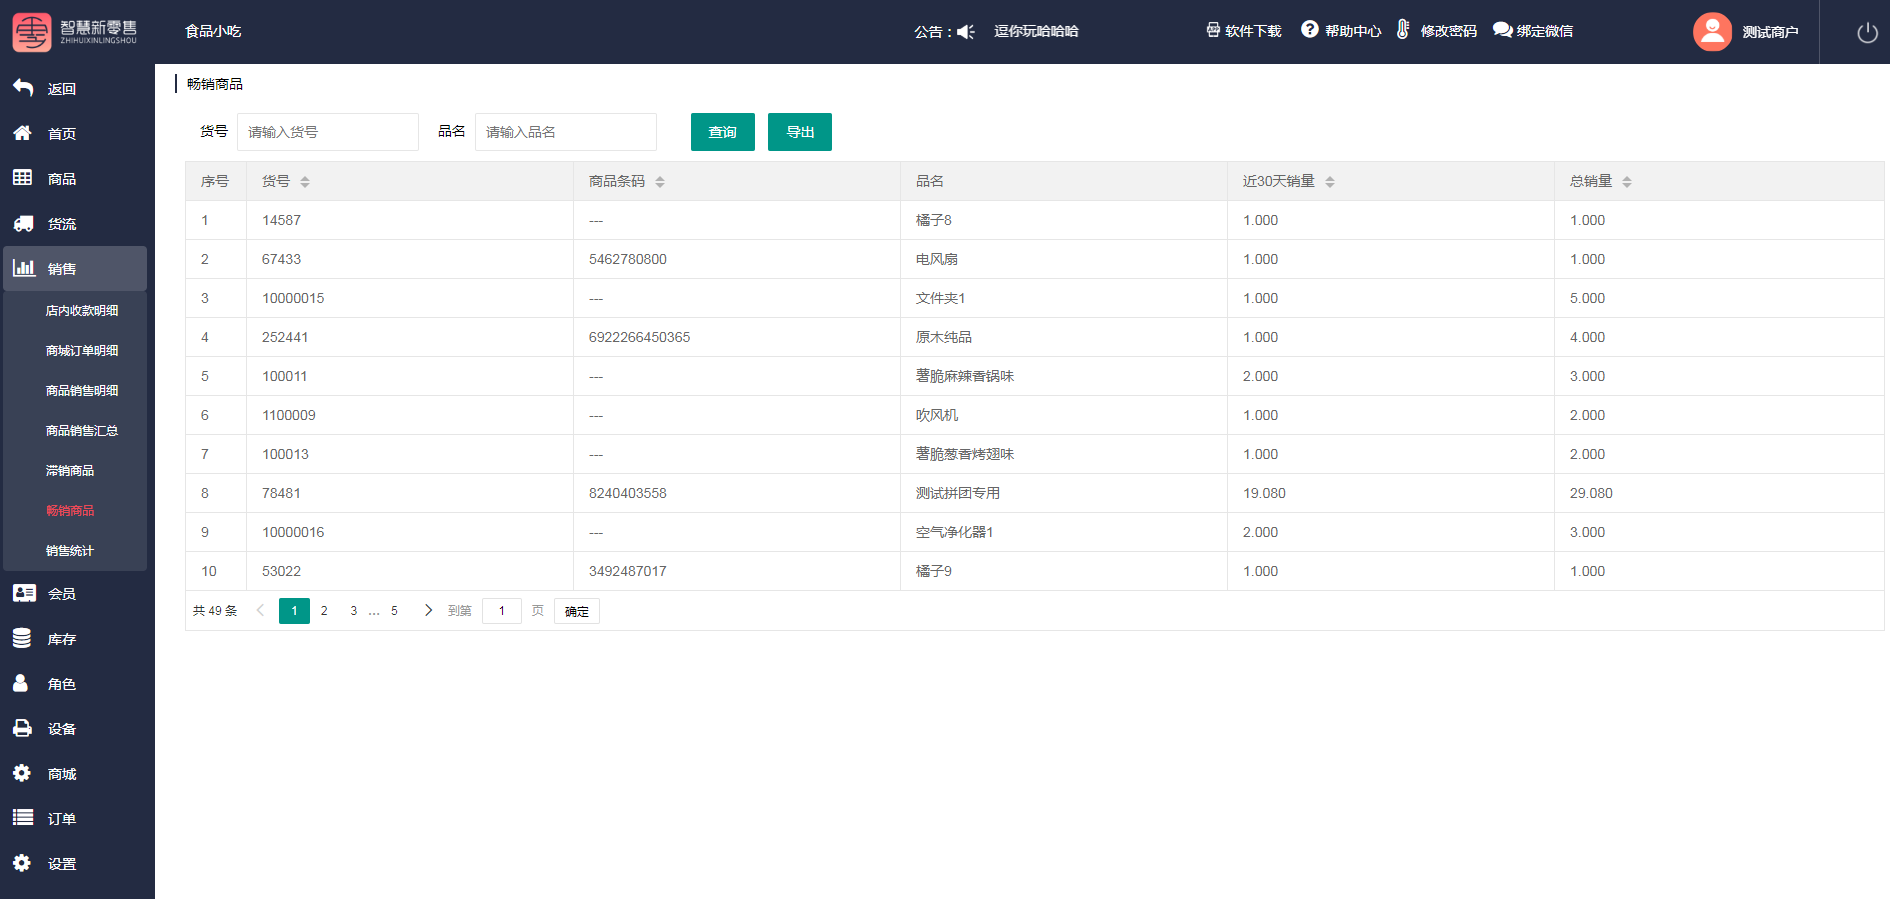Sort by 近30天销量 column arrows
1890x899 pixels.
click(x=1330, y=182)
